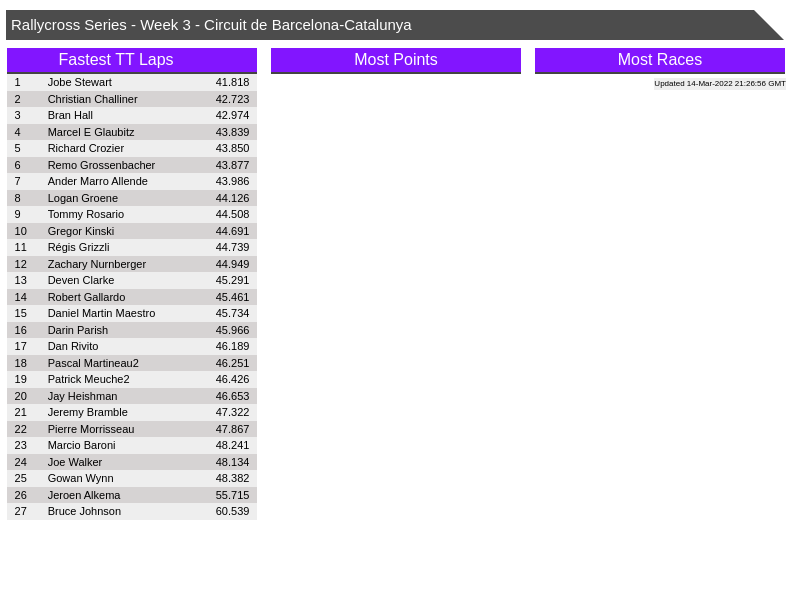800x600 pixels.
Task: Click Marcel E Glaubitz entry
Action: tap(91, 132)
